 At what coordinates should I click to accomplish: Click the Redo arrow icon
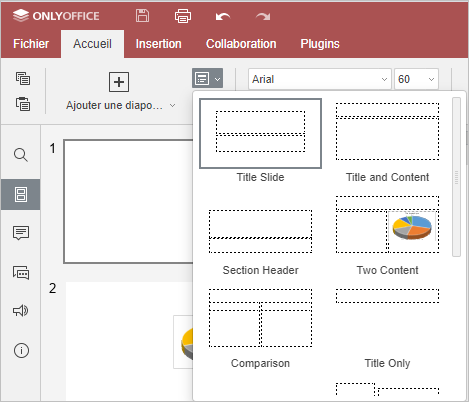[x=263, y=16]
